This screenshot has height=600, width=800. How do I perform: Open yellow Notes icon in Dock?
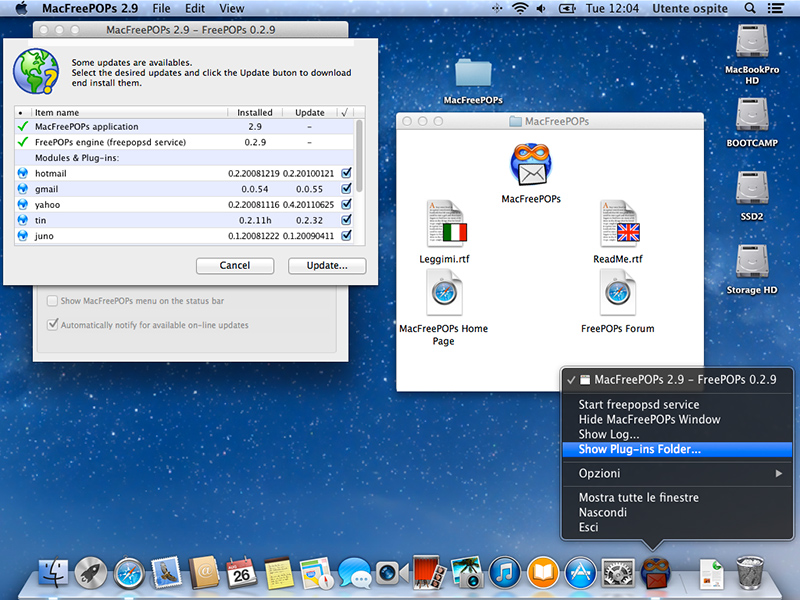pos(279,573)
